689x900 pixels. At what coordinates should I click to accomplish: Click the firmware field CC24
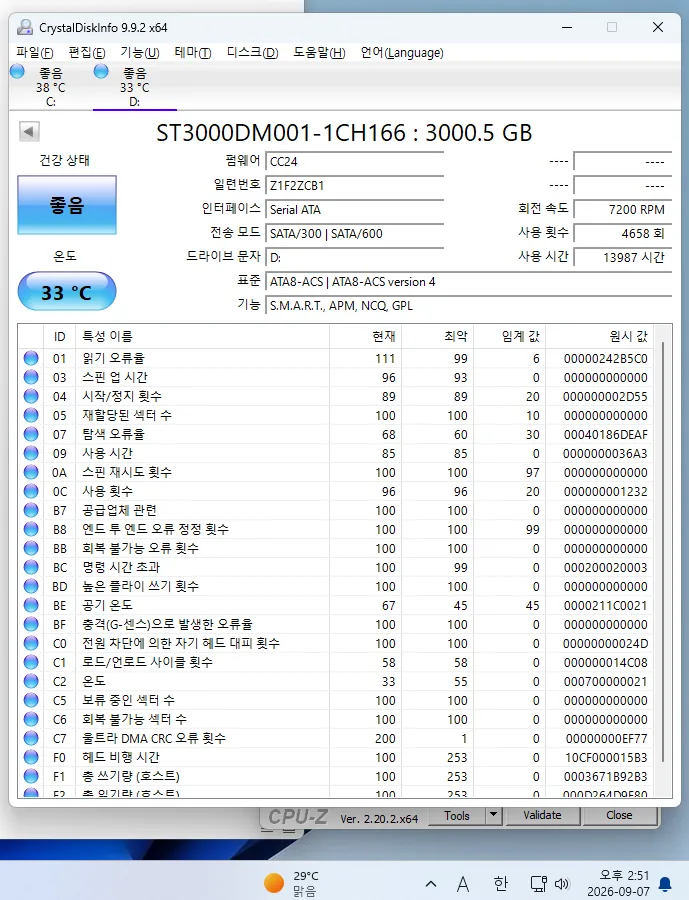pos(355,162)
